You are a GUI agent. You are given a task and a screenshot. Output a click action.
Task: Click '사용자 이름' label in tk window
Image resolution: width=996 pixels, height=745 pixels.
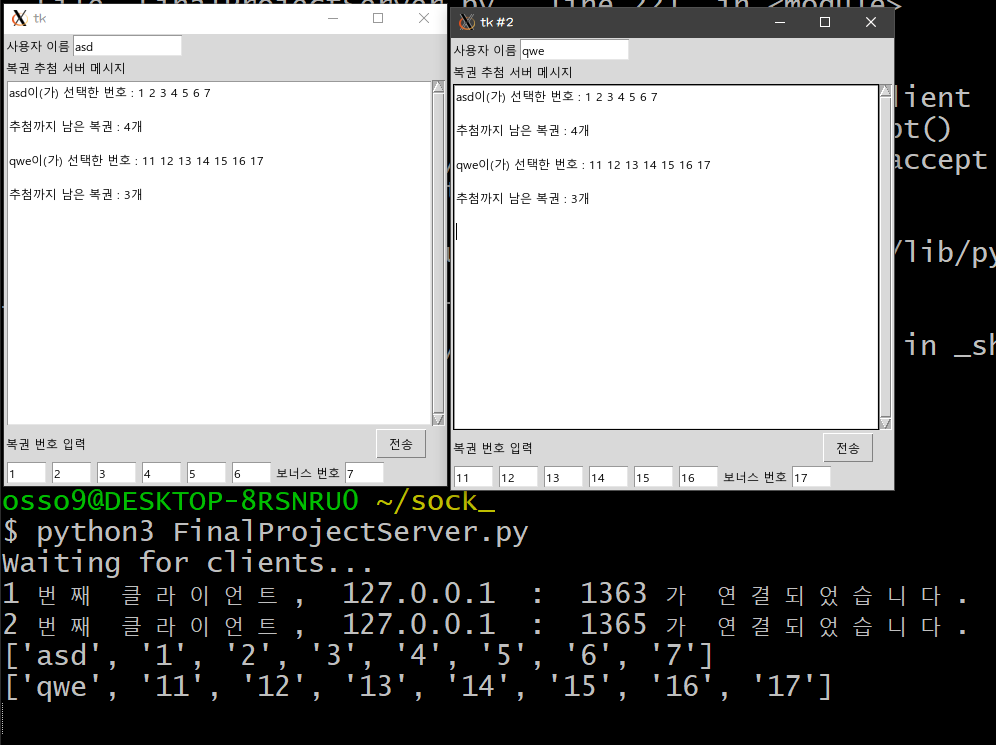(38, 46)
